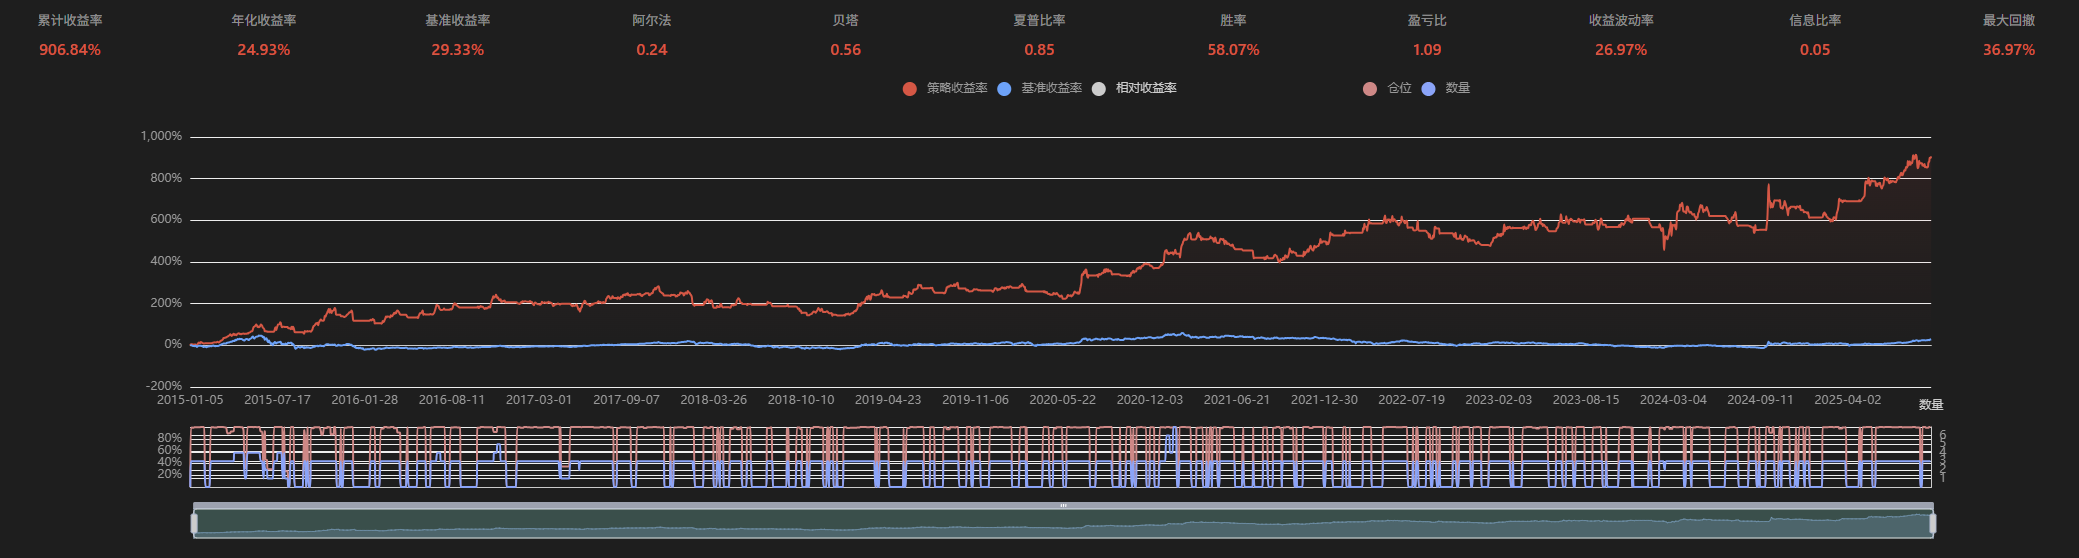Toggle the 数量 series via its label text
This screenshot has height=558, width=2079.
[x=1457, y=88]
